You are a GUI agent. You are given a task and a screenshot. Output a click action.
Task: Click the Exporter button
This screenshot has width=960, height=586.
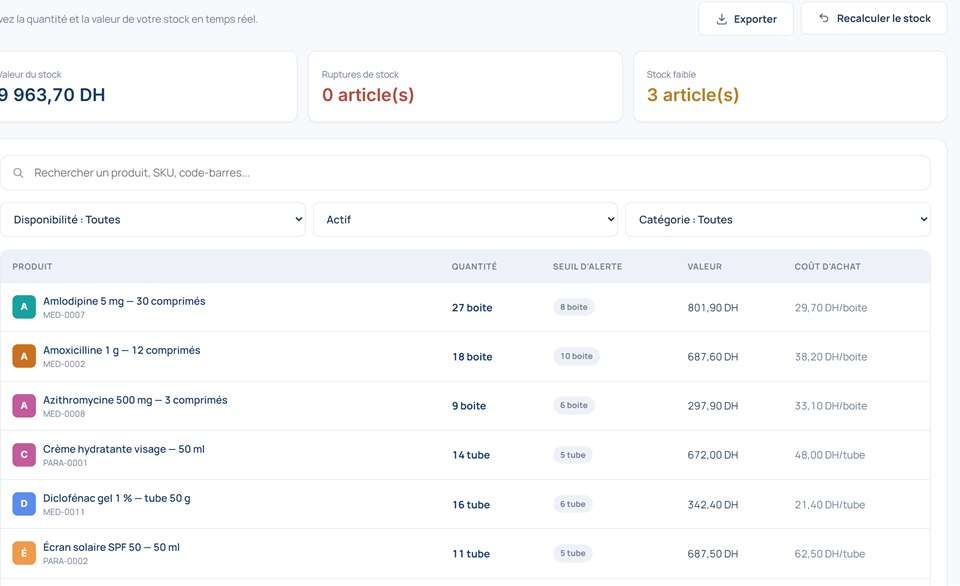tap(746, 19)
